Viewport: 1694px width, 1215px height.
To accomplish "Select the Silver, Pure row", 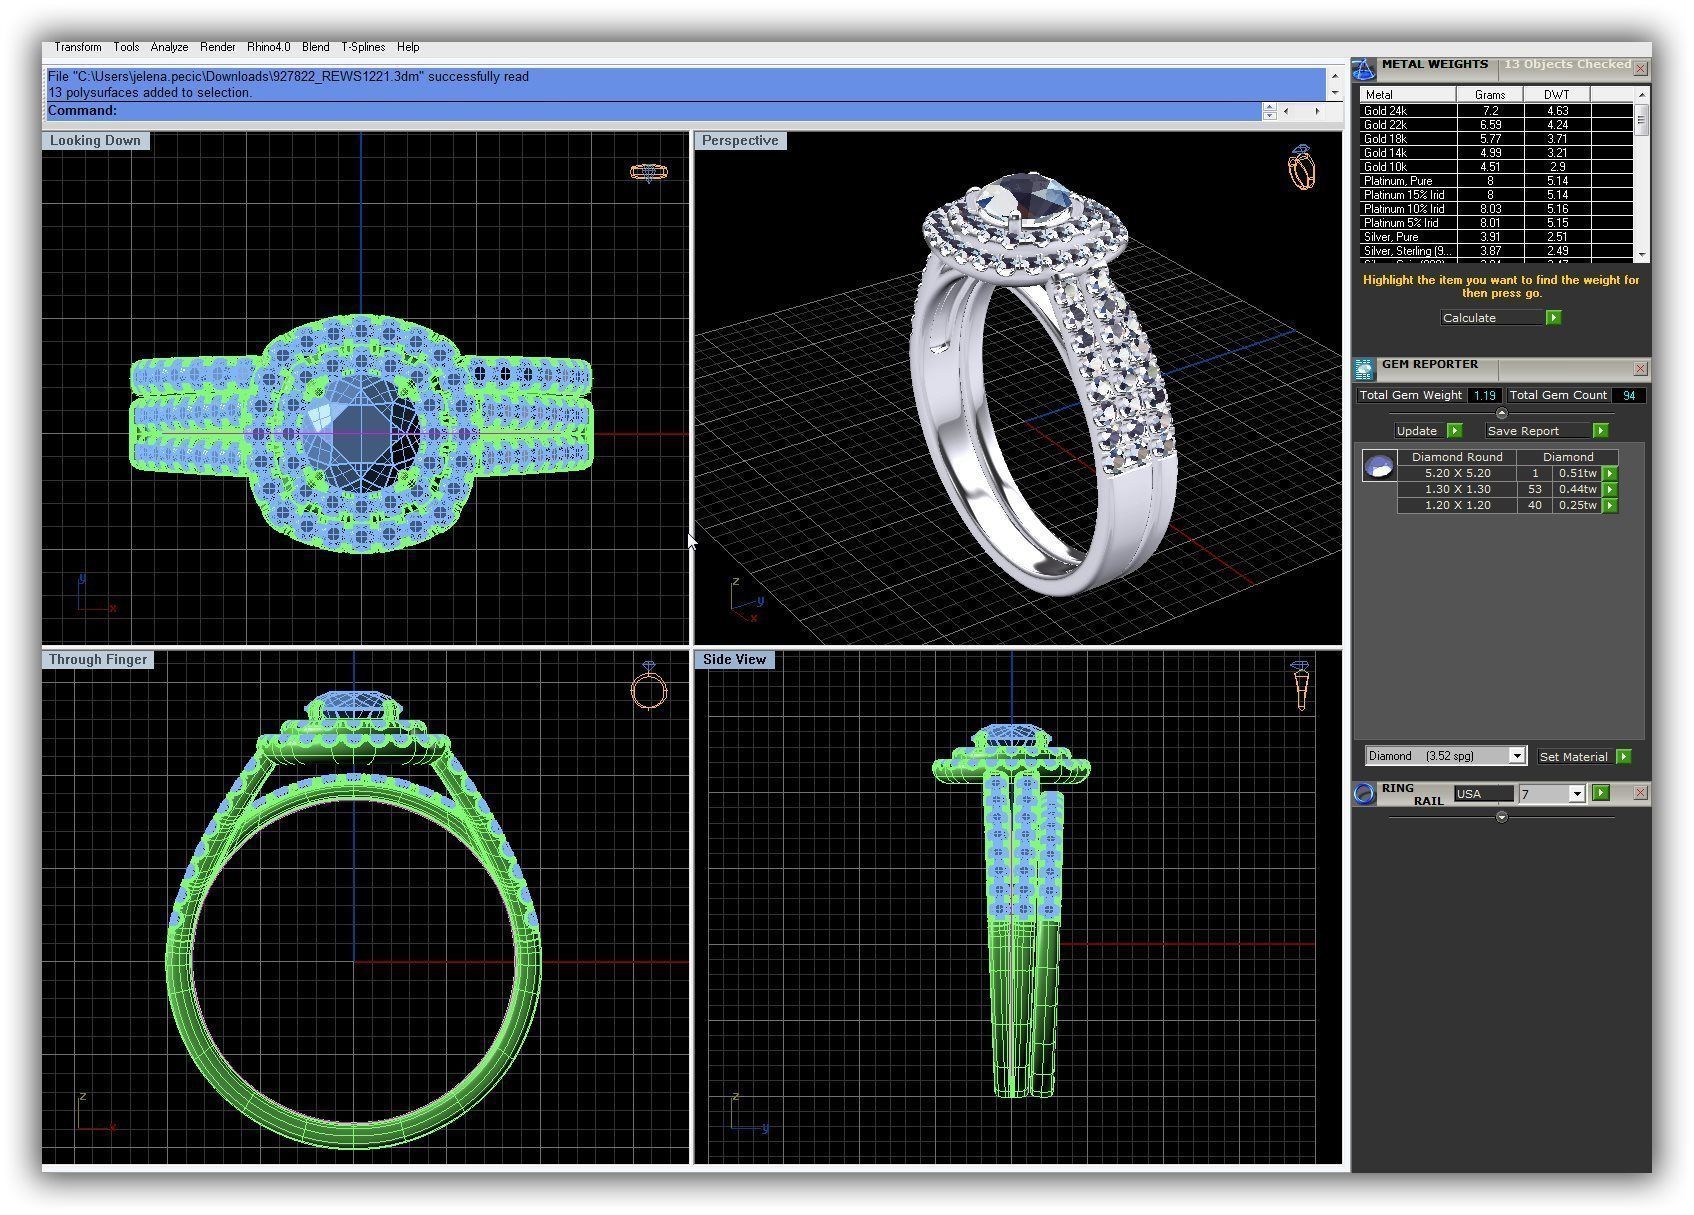I will click(1496, 237).
